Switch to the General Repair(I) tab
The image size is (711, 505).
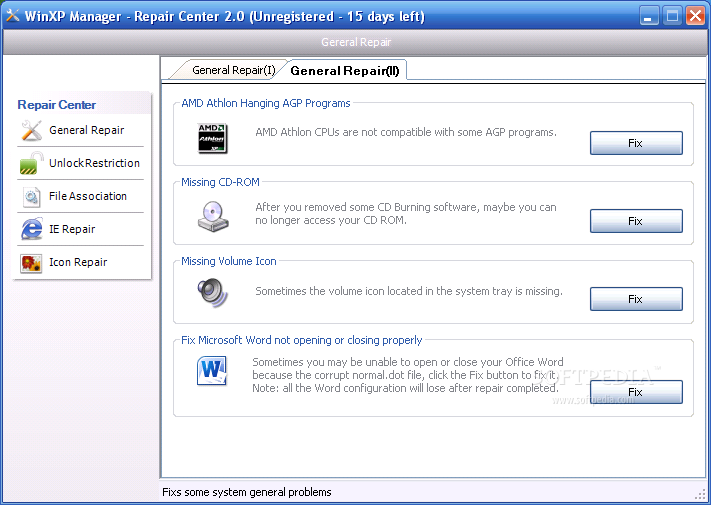click(x=234, y=70)
